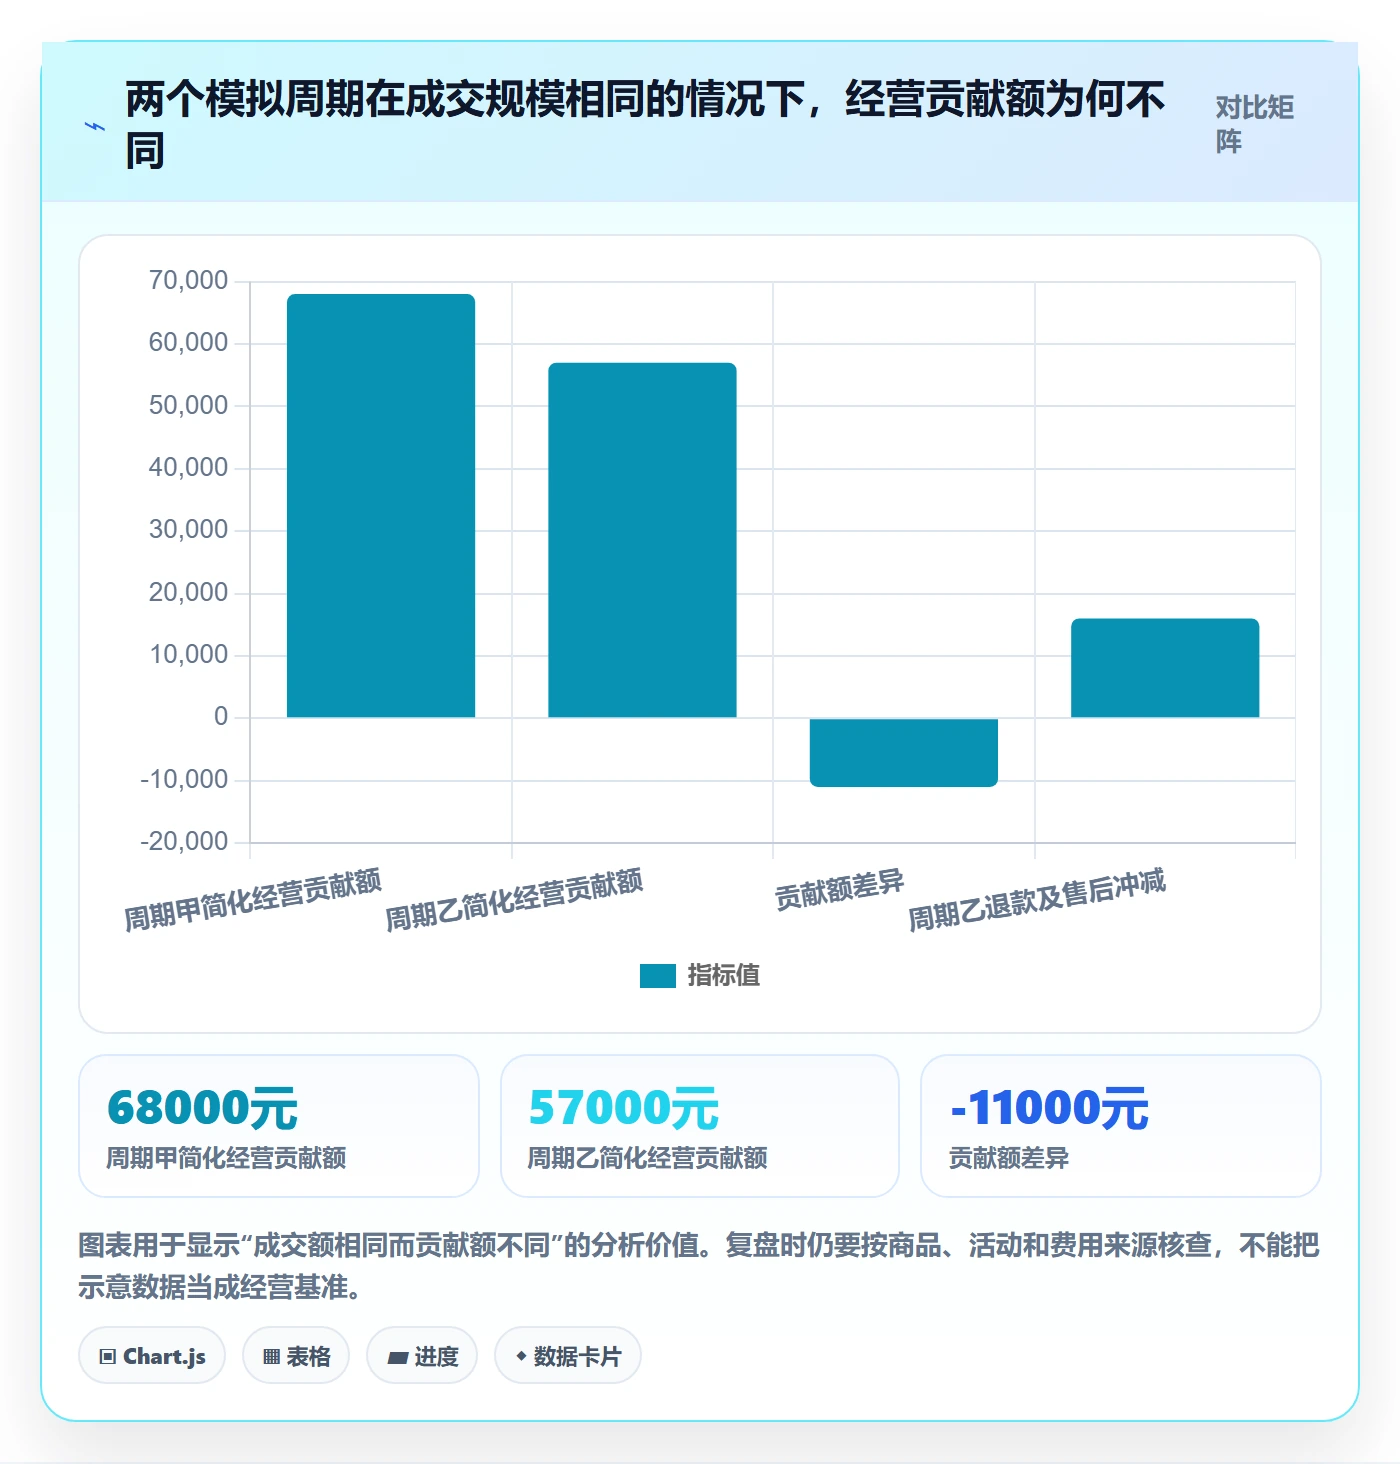
Task: Click the 周期乙退款及售后冲减 x-axis label
Action: [1037, 900]
